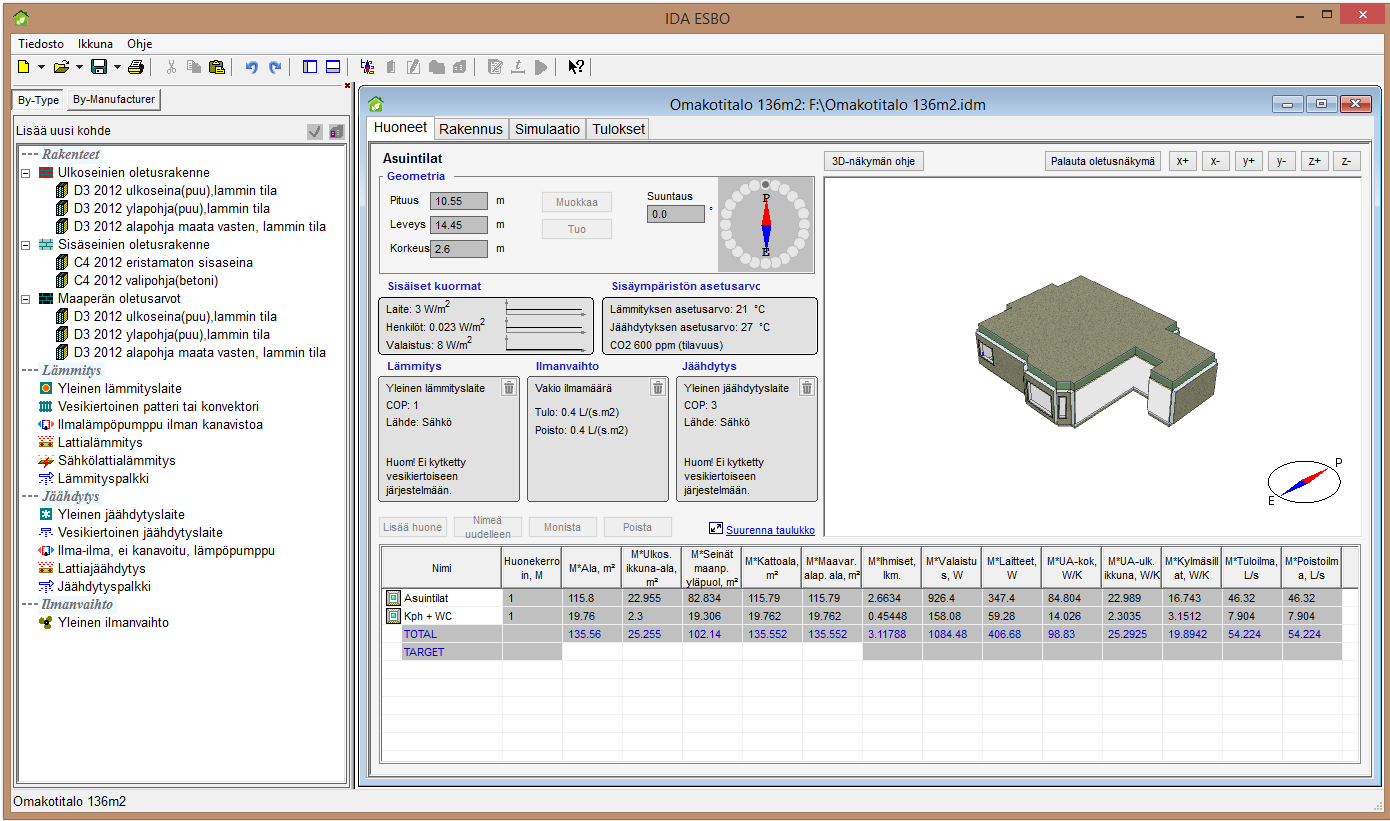
Task: Toggle the side panel layout icon
Action: coord(310,67)
